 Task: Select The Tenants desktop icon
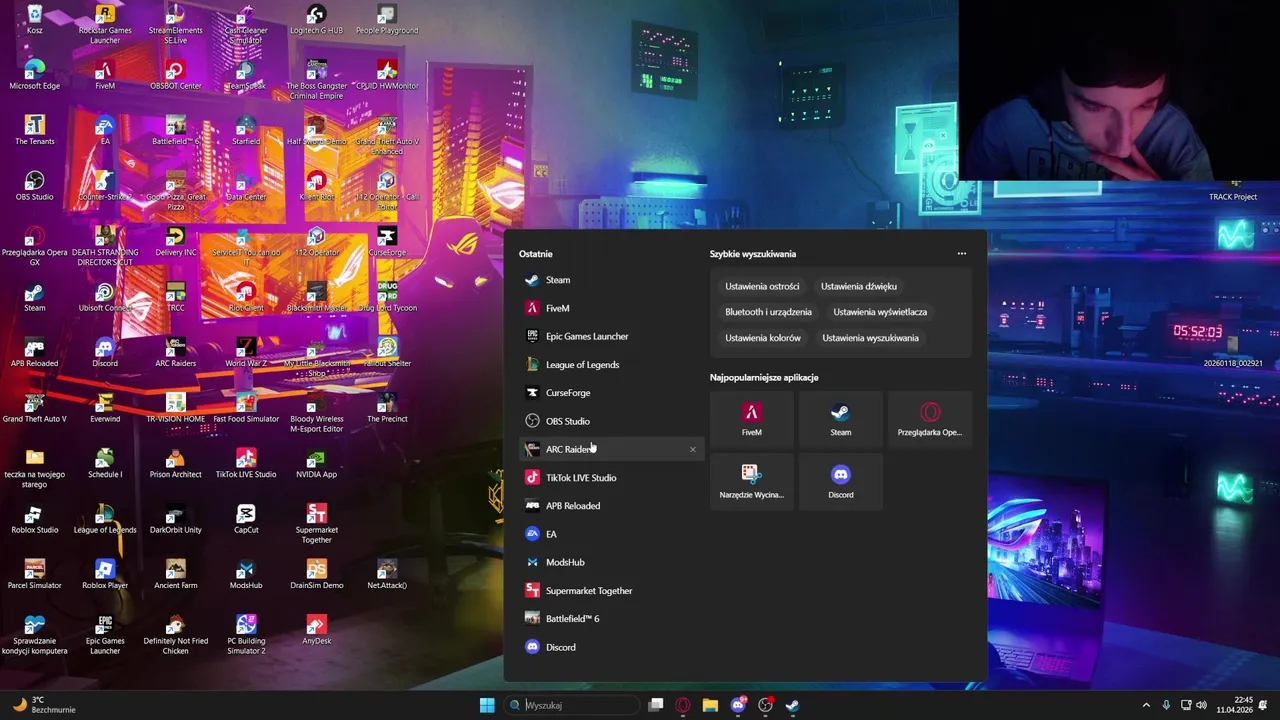click(x=35, y=130)
